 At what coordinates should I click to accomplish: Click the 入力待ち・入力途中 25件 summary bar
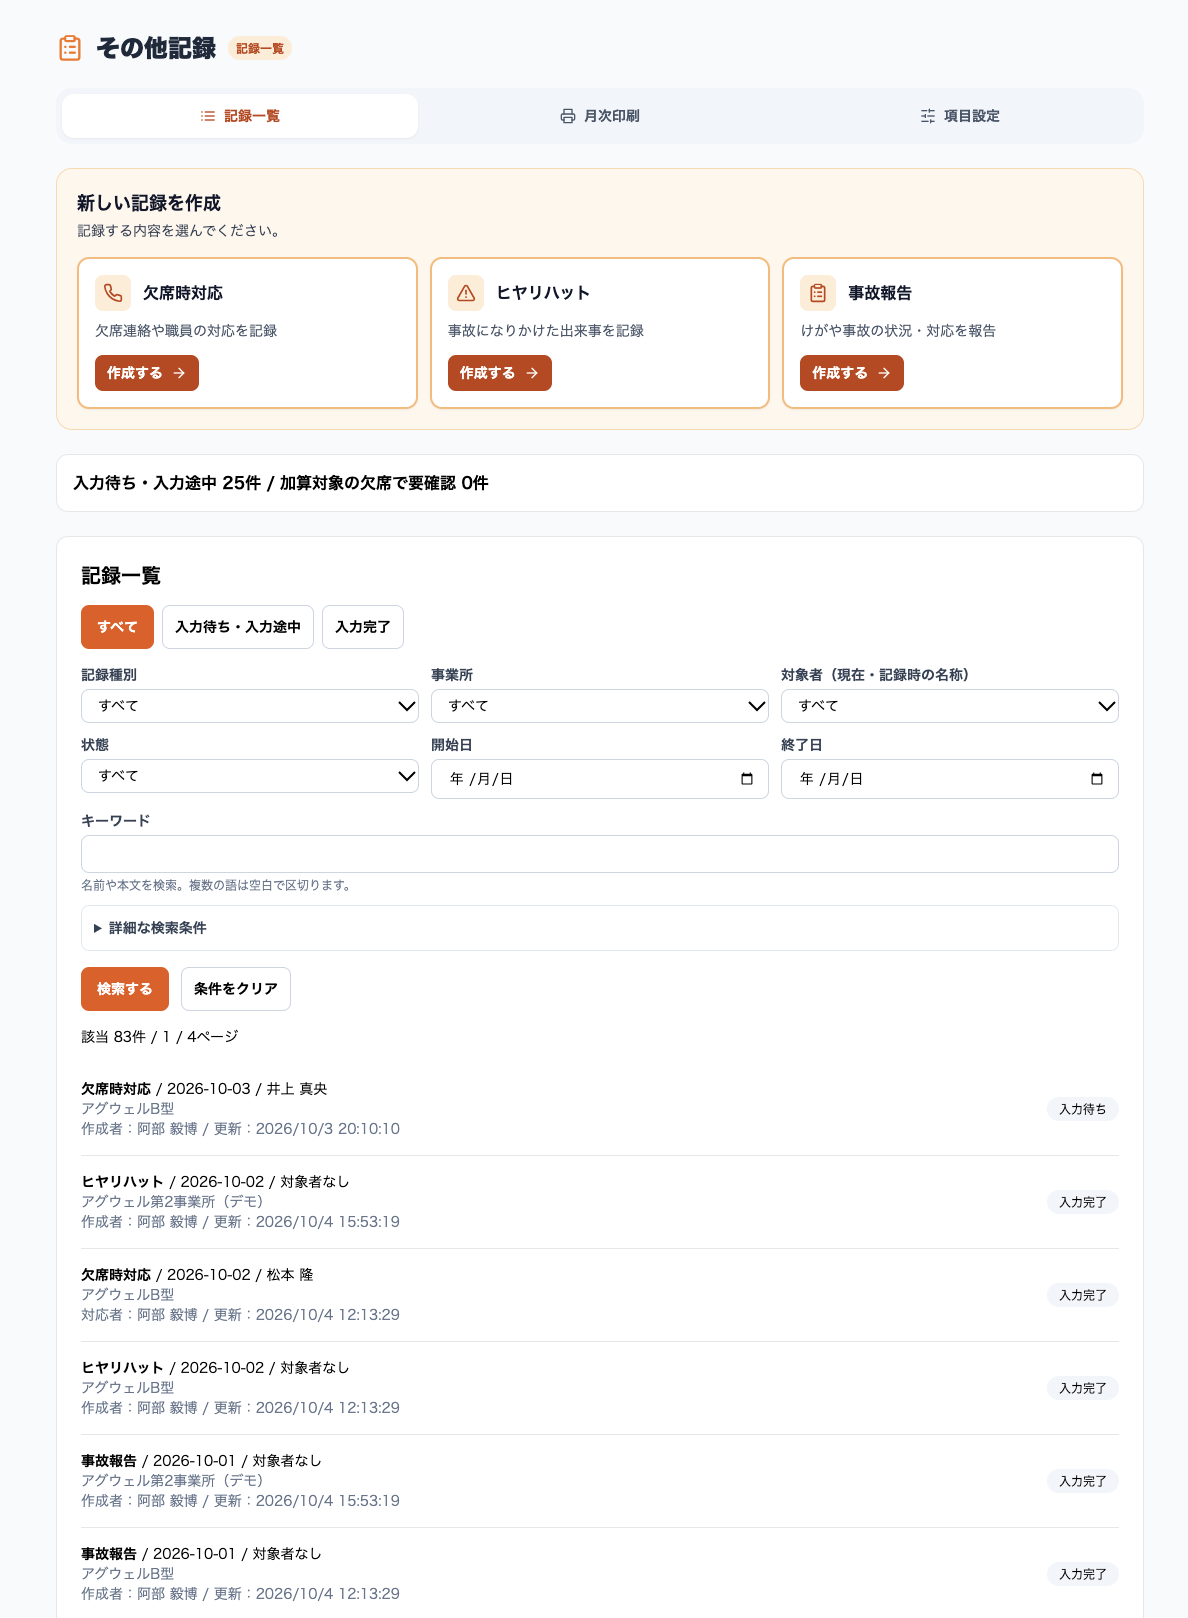(x=600, y=483)
